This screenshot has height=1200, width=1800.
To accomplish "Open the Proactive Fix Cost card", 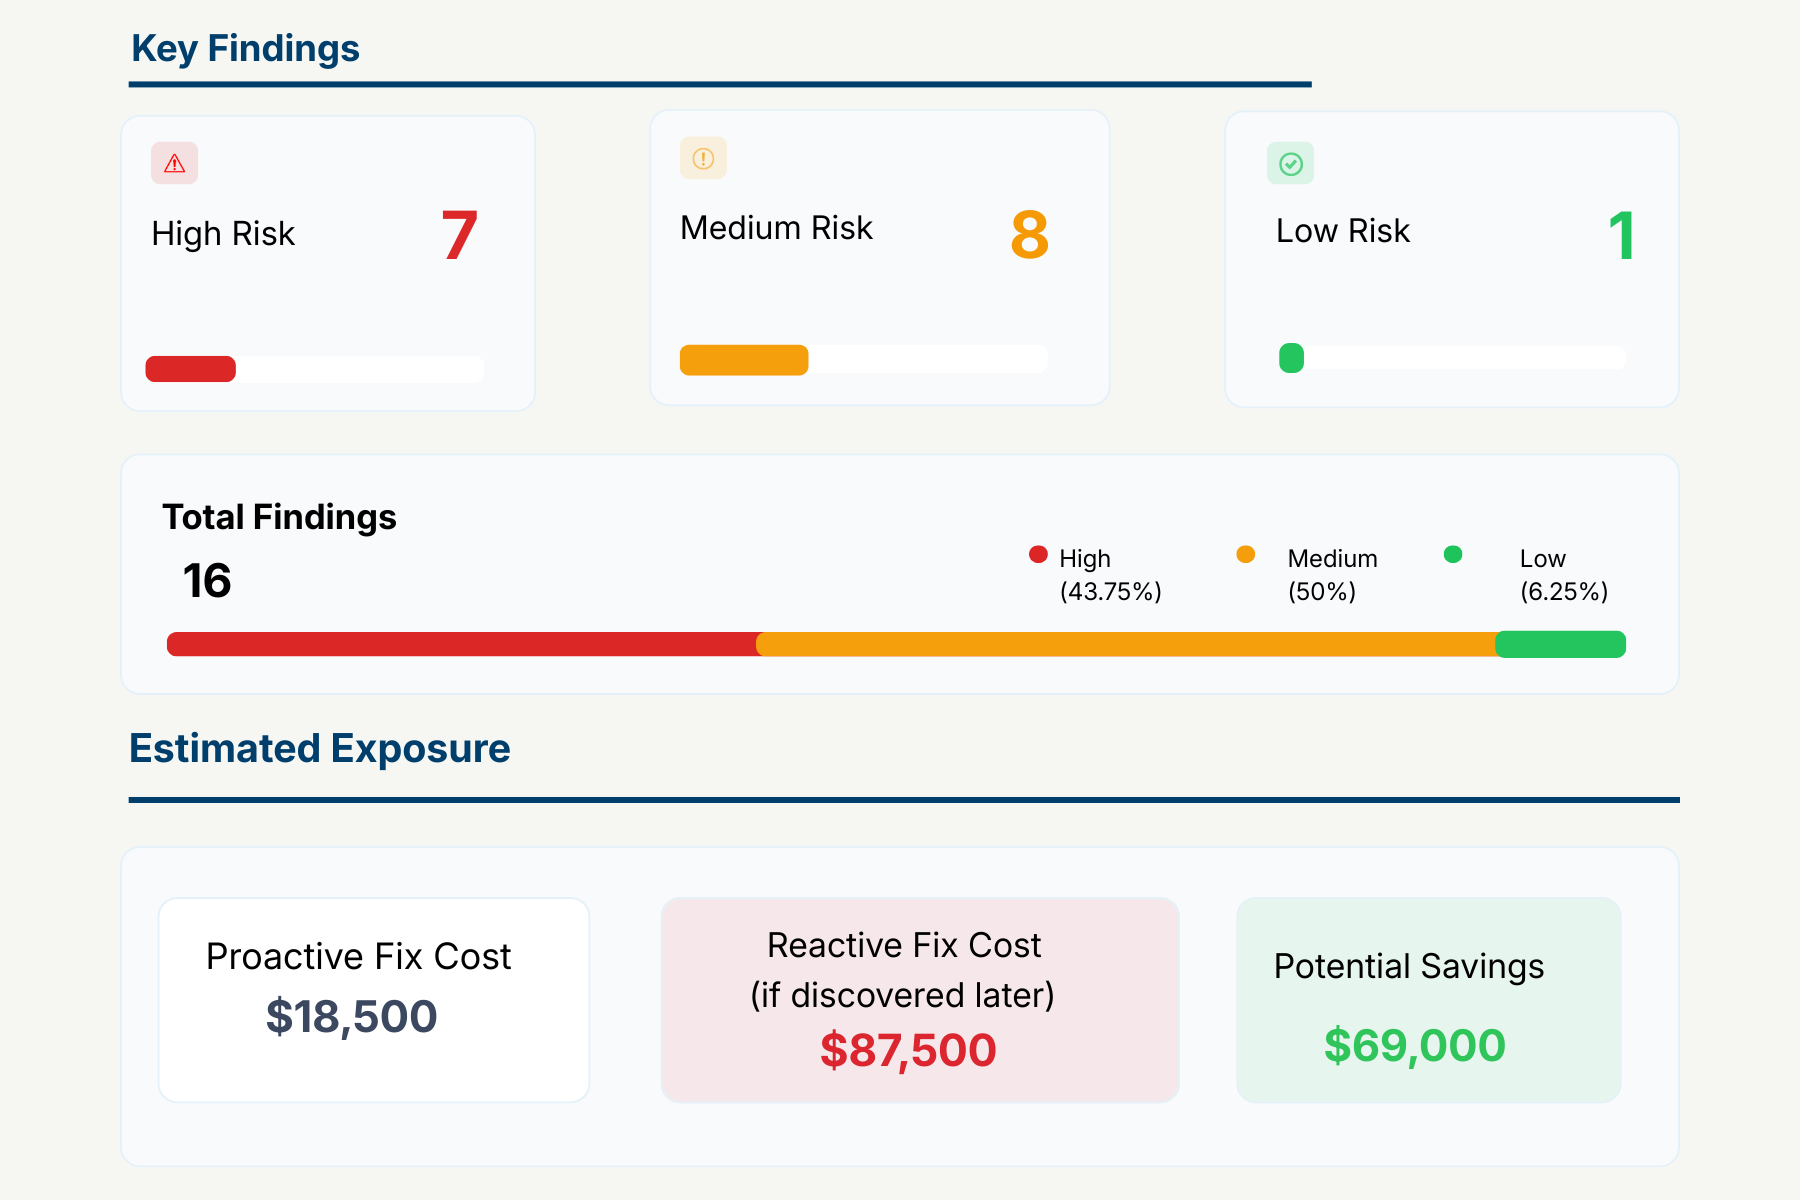I will tap(374, 1000).
